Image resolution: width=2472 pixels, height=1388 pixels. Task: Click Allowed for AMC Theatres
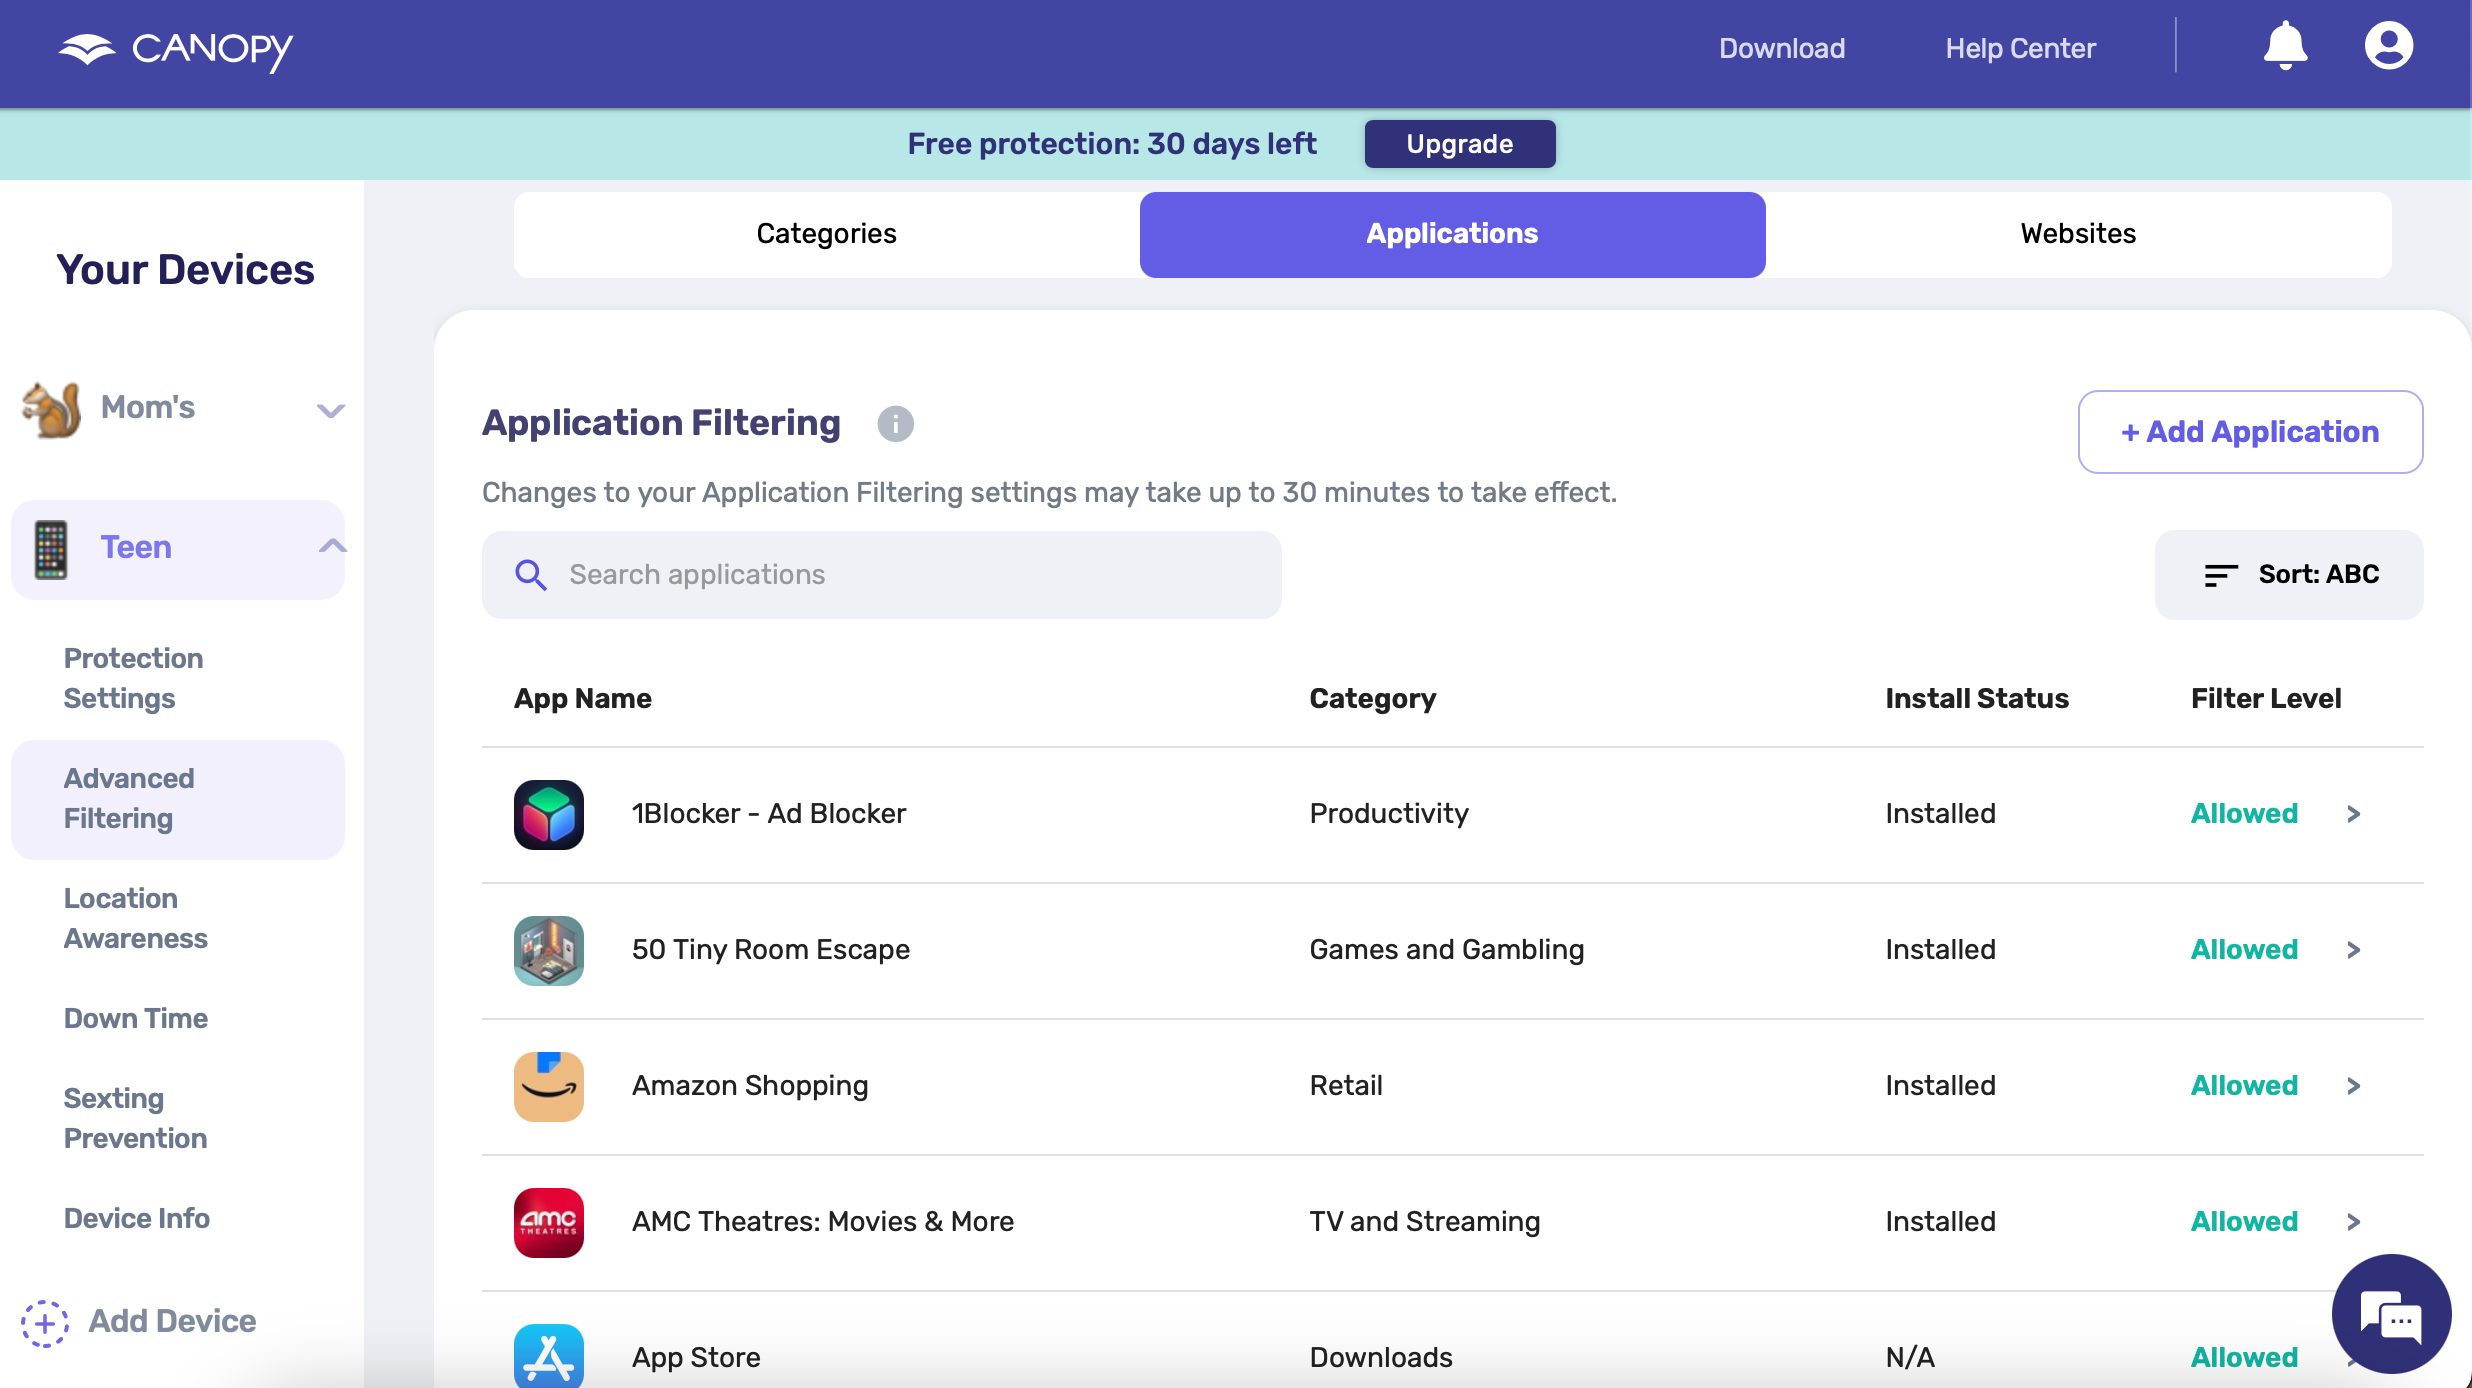point(2244,1222)
